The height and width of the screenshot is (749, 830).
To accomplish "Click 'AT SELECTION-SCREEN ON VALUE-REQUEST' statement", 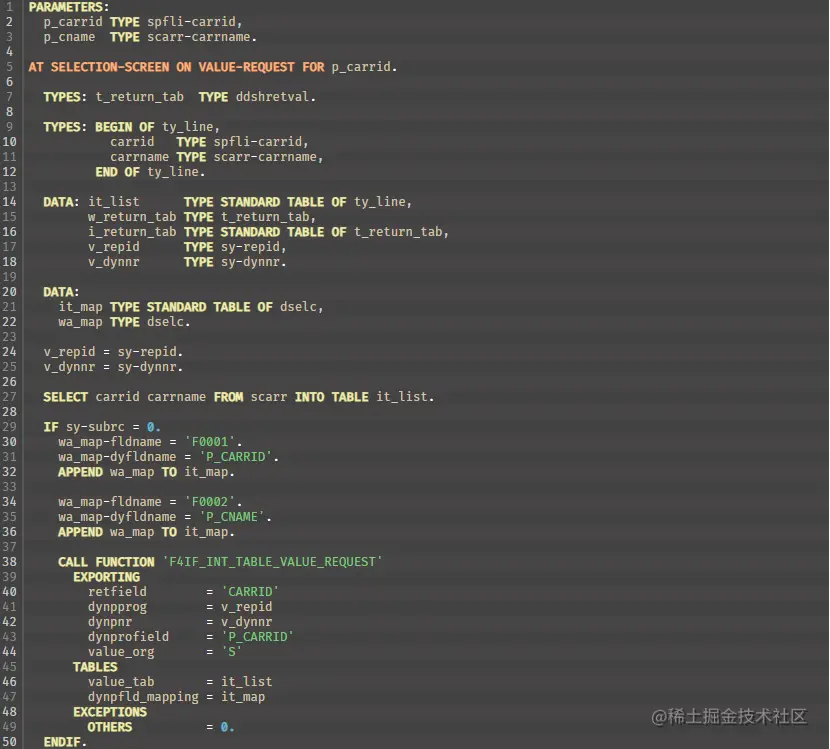I will pyautogui.click(x=161, y=67).
